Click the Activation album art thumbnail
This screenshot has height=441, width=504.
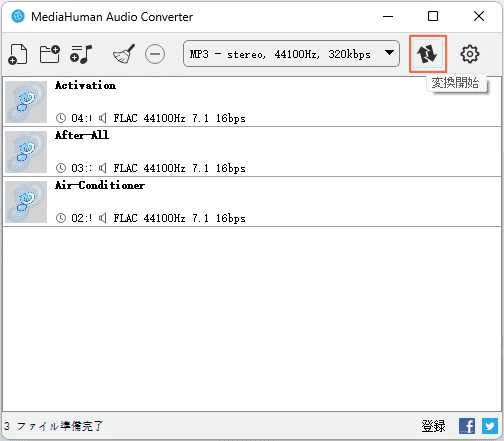[x=26, y=102]
